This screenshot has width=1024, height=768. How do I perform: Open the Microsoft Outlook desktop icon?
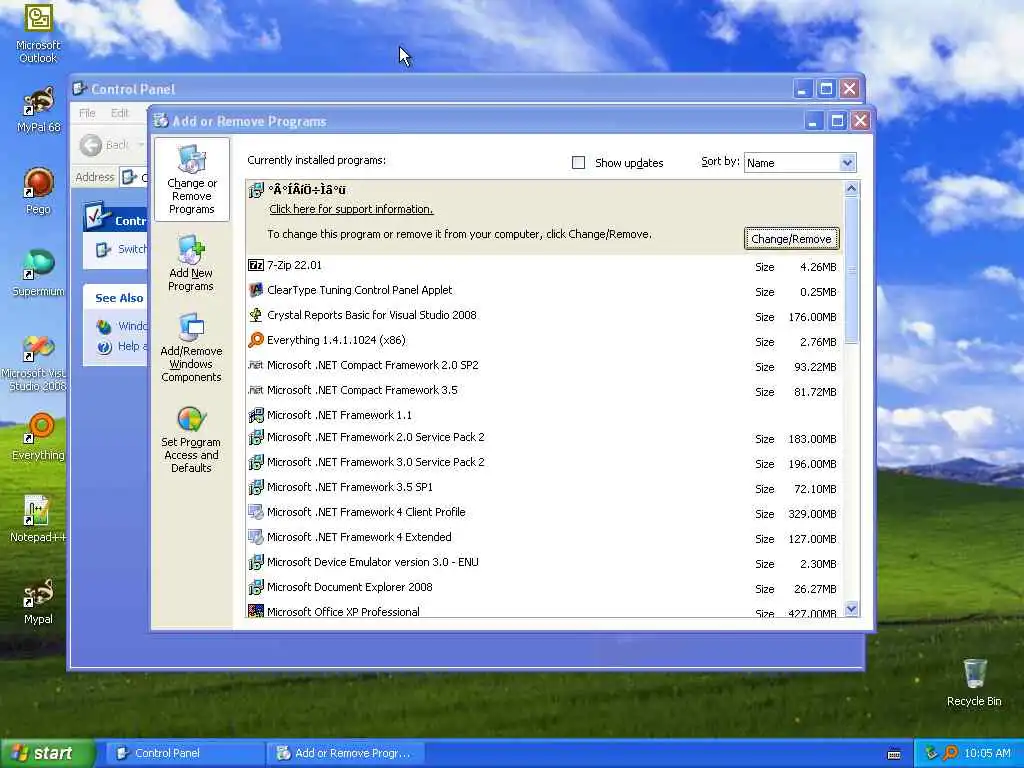tap(38, 33)
